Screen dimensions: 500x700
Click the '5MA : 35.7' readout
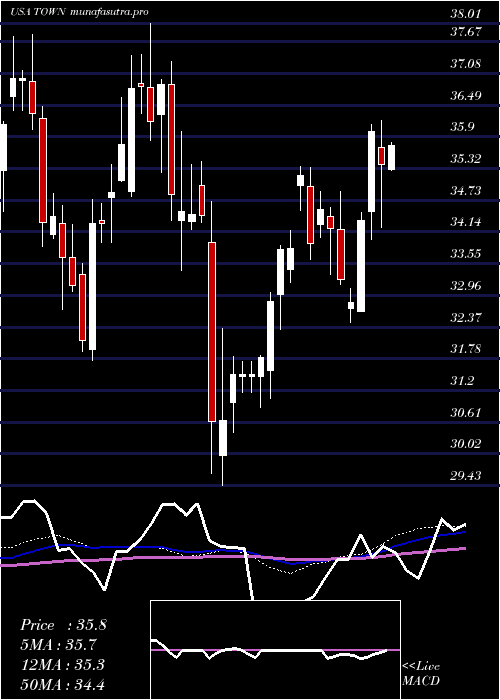pyautogui.click(x=58, y=645)
